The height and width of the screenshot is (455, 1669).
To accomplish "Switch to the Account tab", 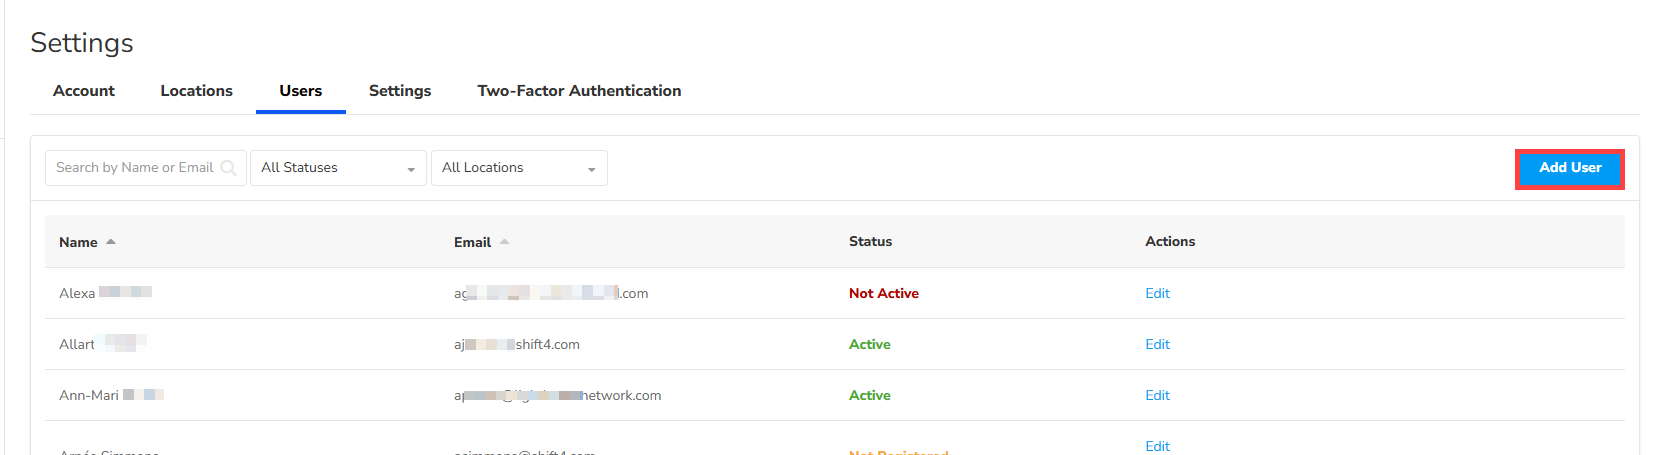I will click(84, 91).
